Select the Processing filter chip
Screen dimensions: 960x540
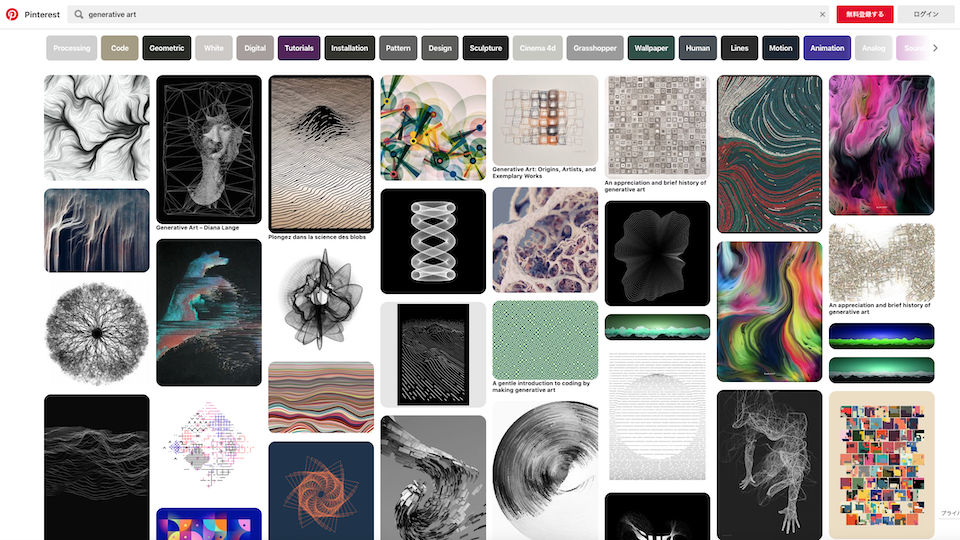coord(72,48)
